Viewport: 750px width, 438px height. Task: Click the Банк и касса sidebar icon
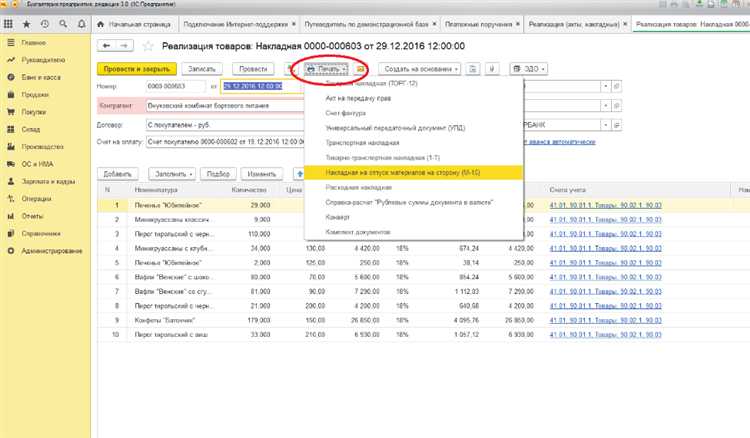(11, 77)
